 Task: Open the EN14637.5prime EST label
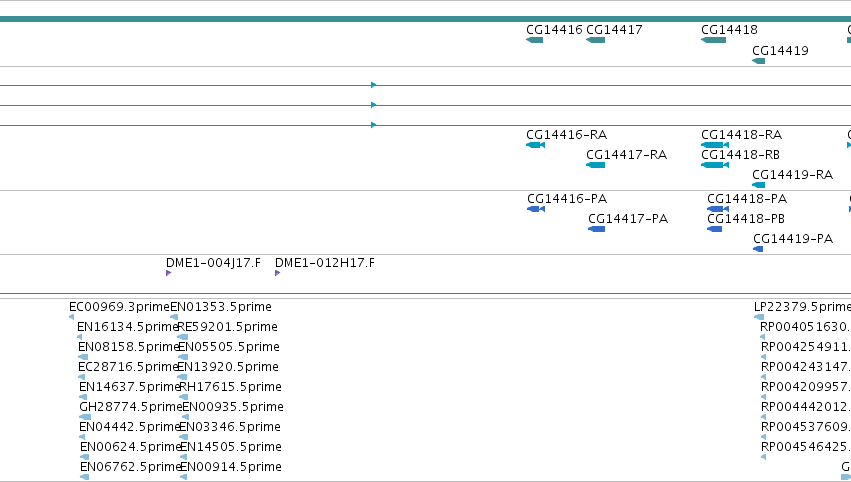click(130, 387)
